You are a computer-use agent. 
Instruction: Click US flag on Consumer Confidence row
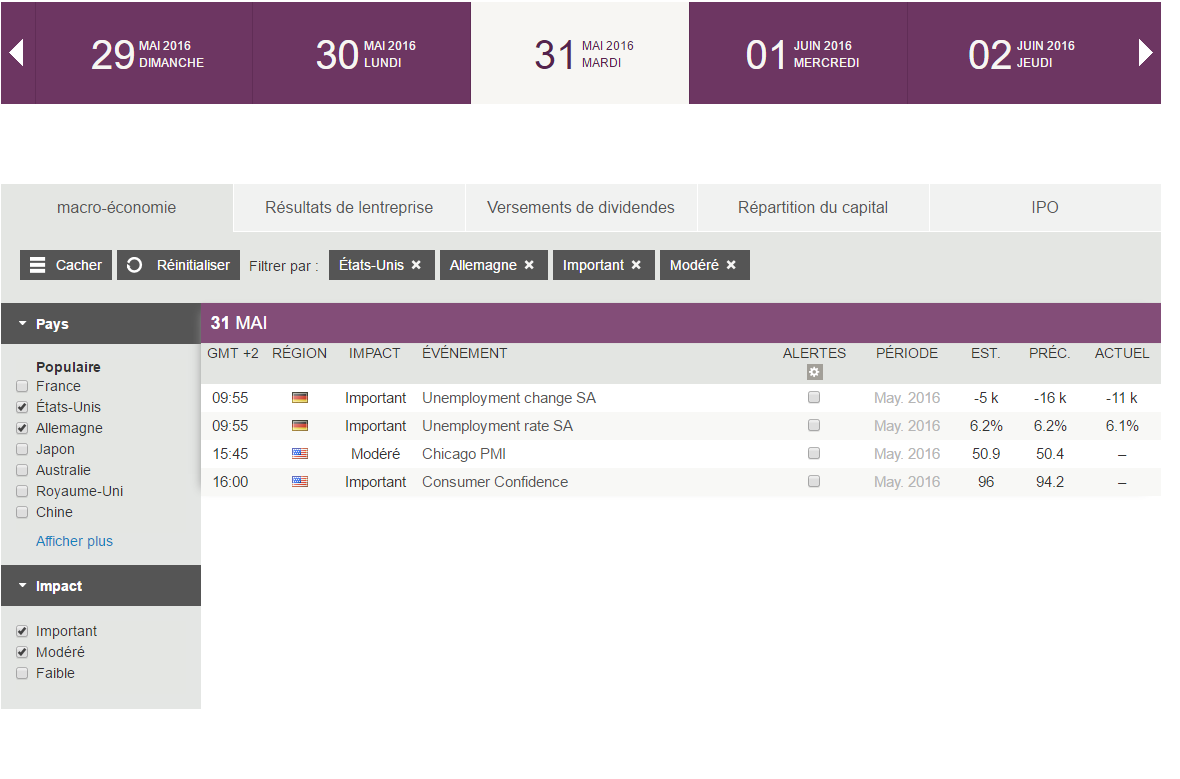[x=300, y=481]
